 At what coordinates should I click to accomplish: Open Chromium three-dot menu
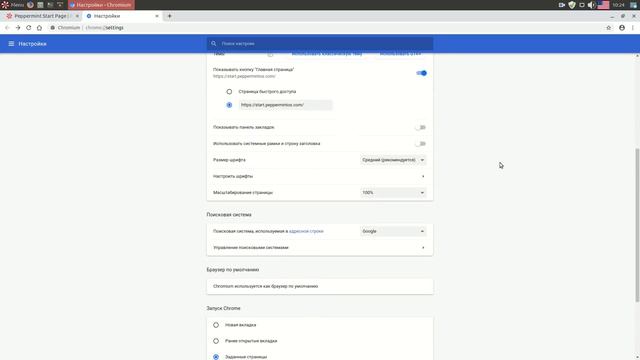pos(633,28)
